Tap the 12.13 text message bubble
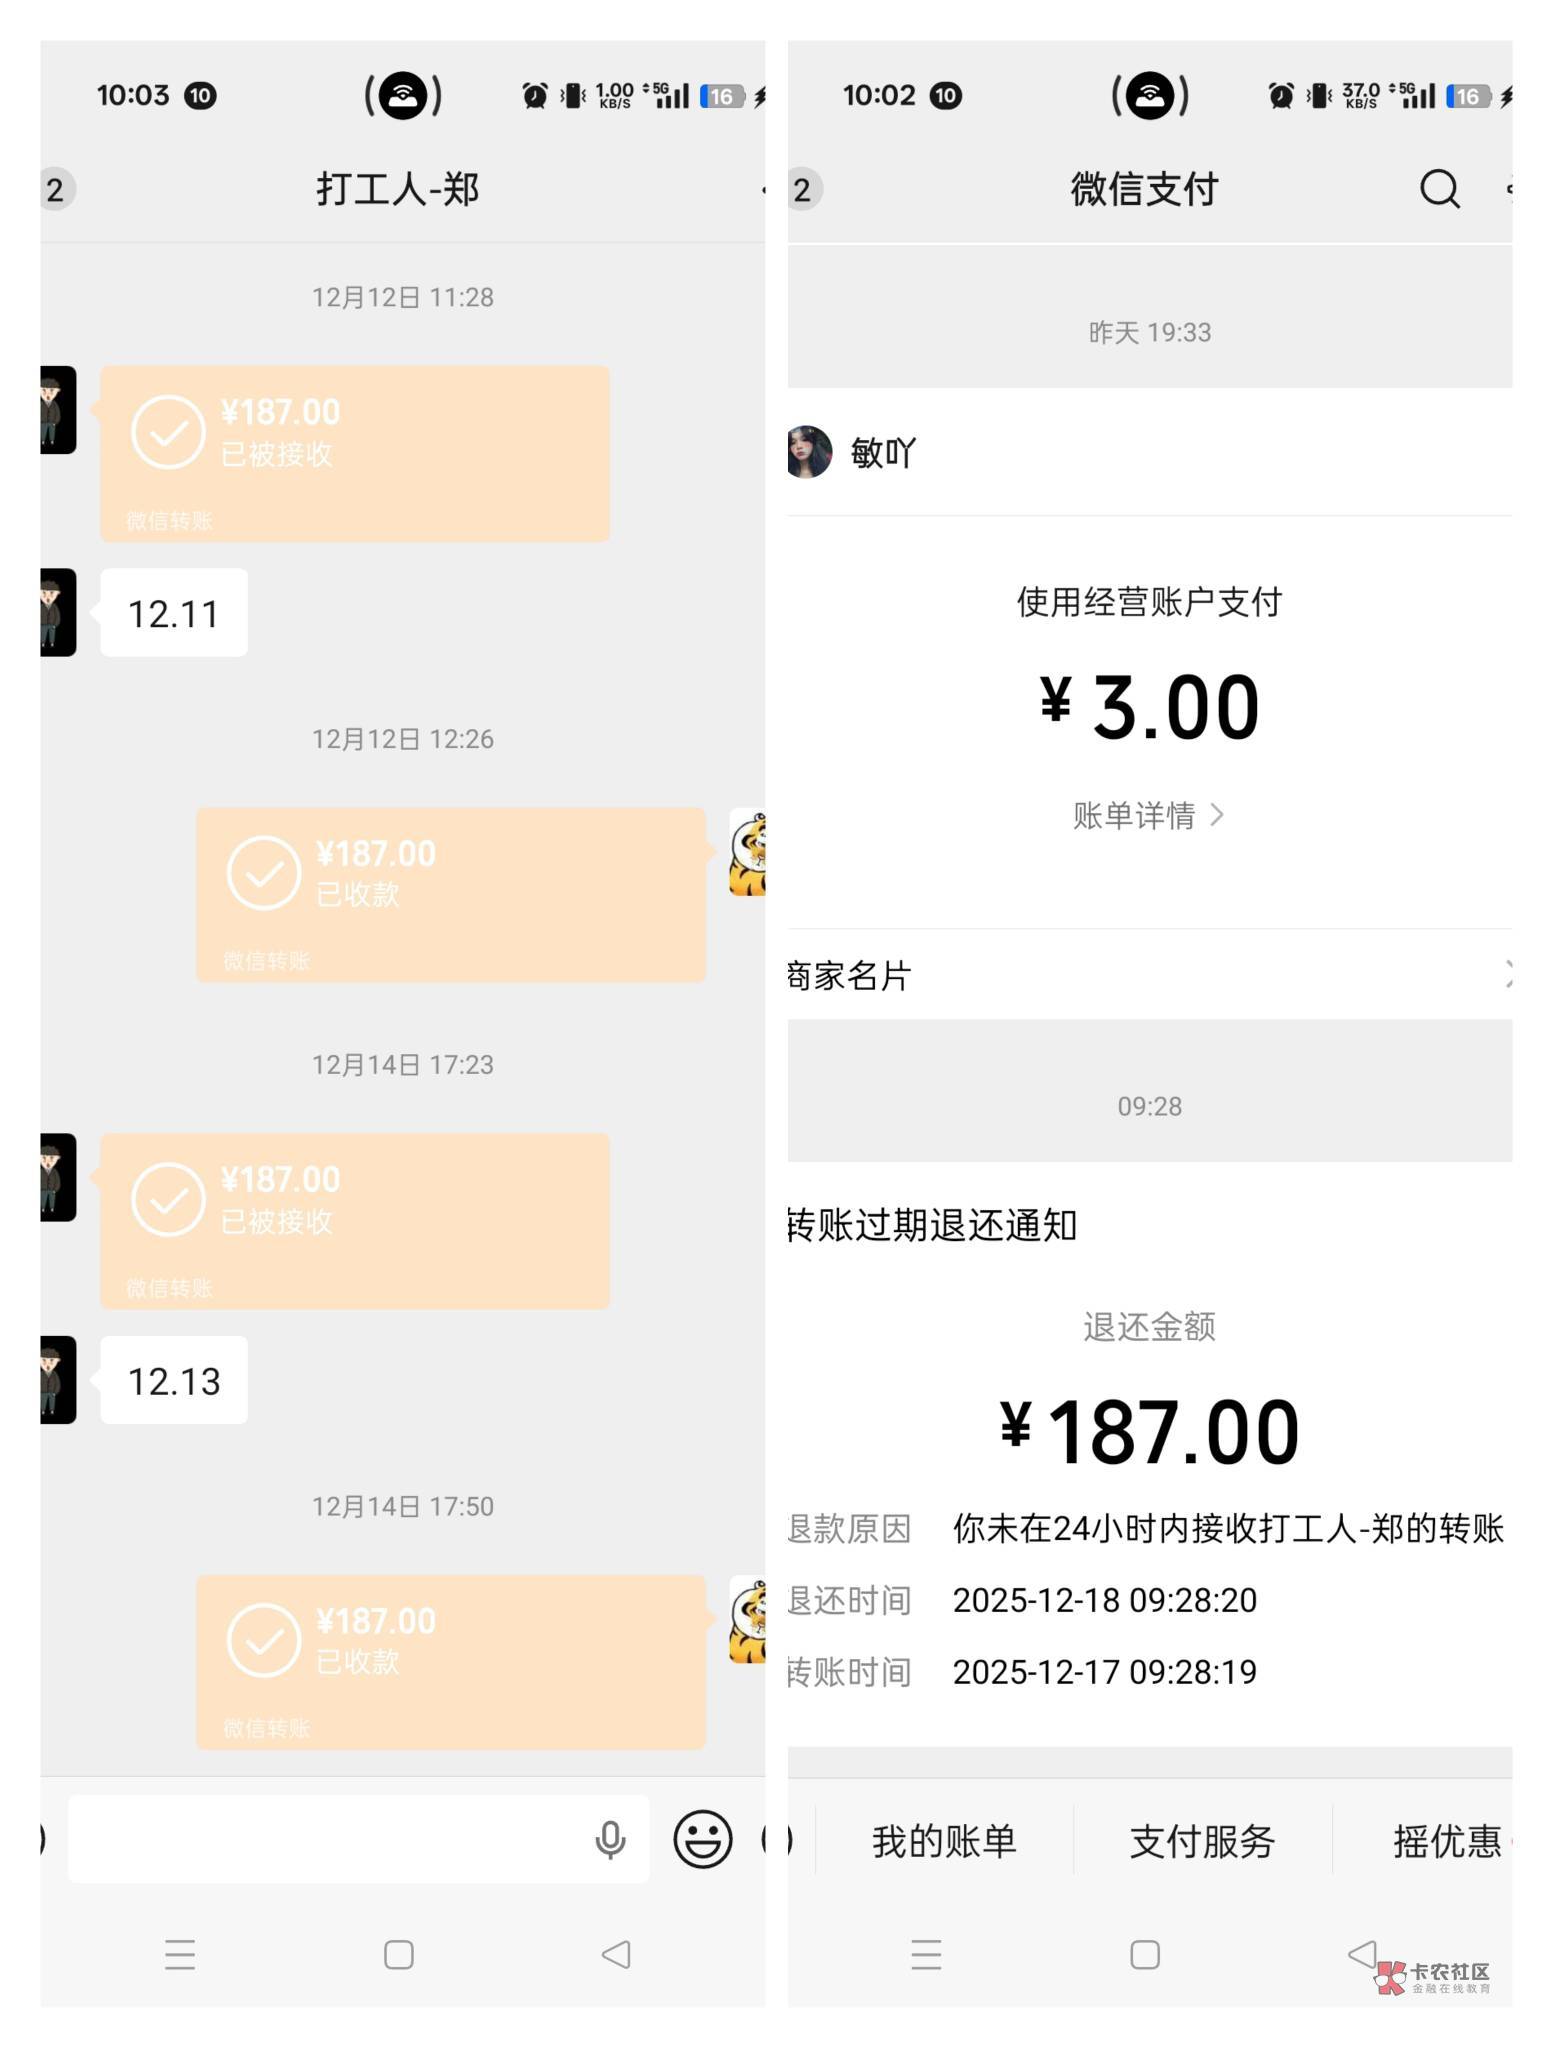 tap(174, 1380)
